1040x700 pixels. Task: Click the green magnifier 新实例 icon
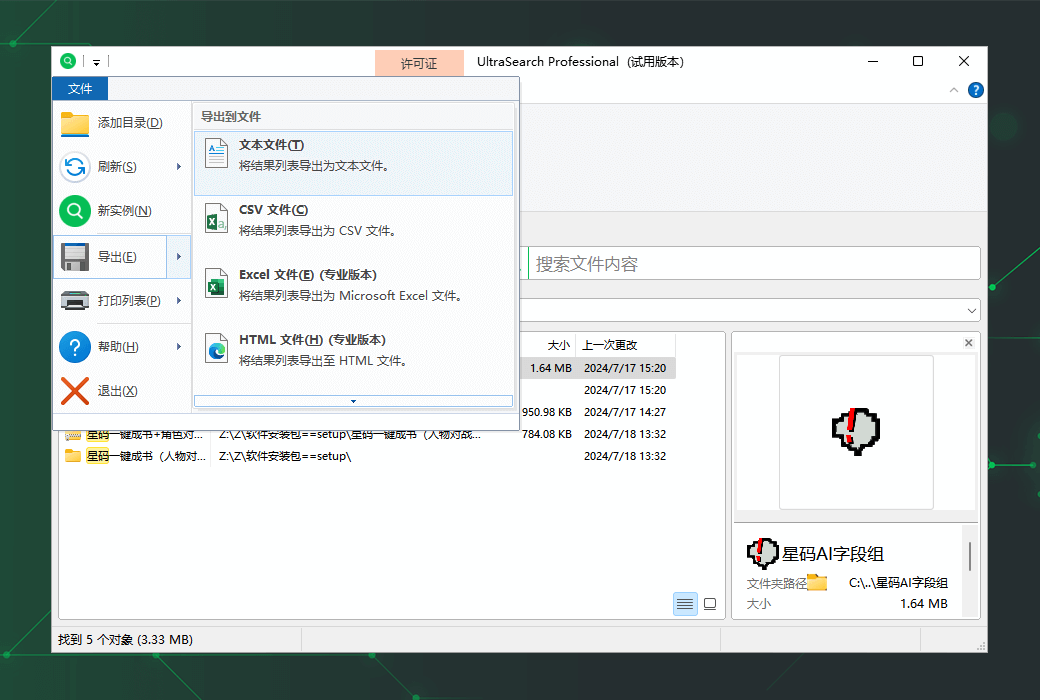75,211
